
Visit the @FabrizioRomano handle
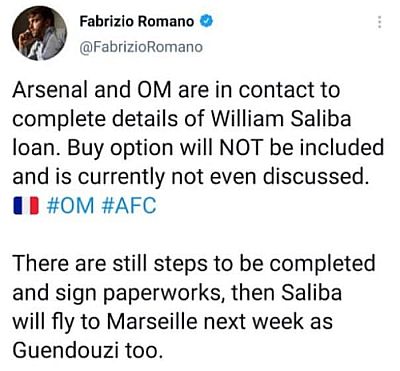[141, 47]
